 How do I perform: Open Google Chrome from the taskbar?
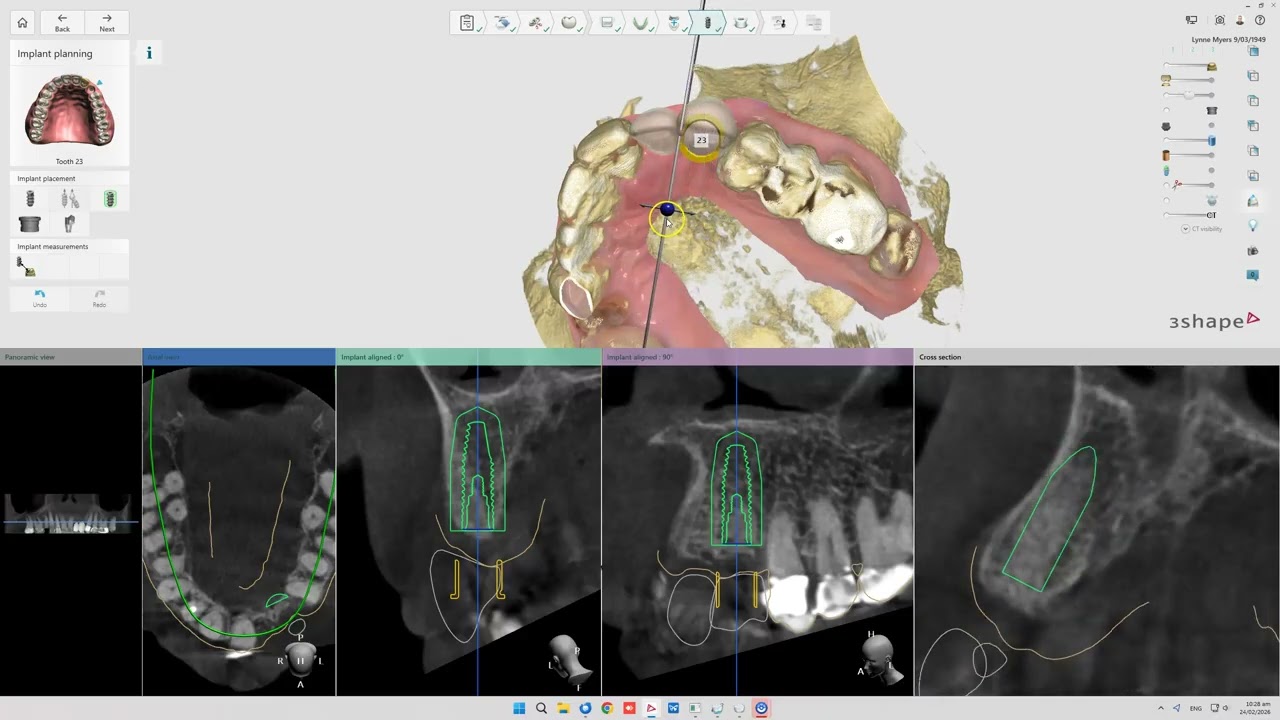click(x=607, y=708)
